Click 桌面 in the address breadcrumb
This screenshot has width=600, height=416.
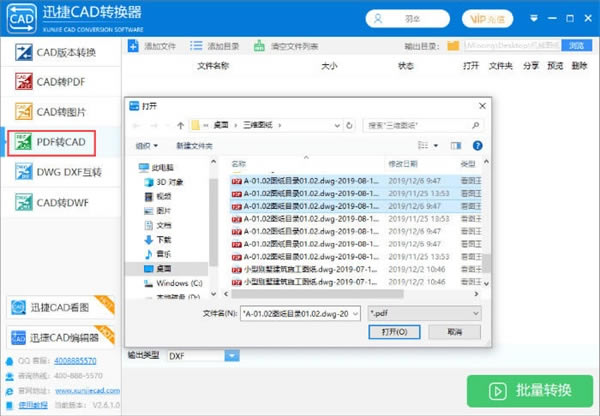[221, 125]
